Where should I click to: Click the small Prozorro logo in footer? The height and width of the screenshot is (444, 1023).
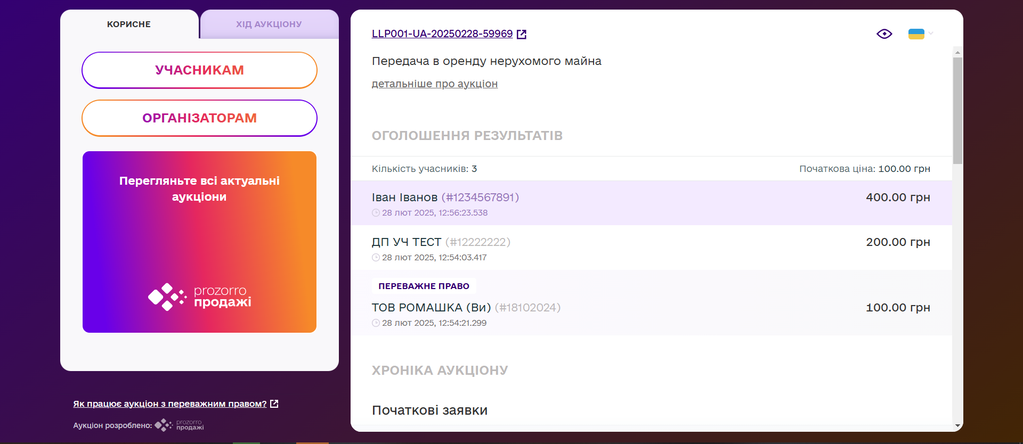coord(177,425)
